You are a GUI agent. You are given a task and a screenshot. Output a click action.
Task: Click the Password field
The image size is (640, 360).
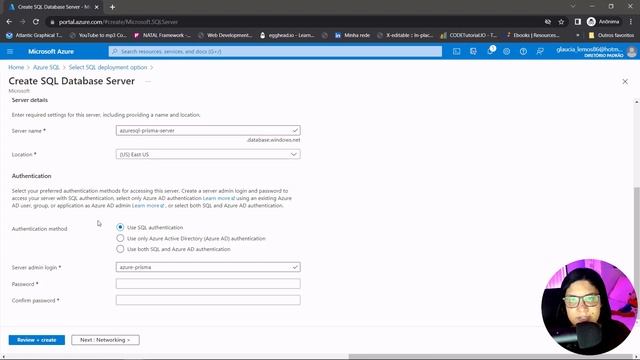[x=208, y=284]
